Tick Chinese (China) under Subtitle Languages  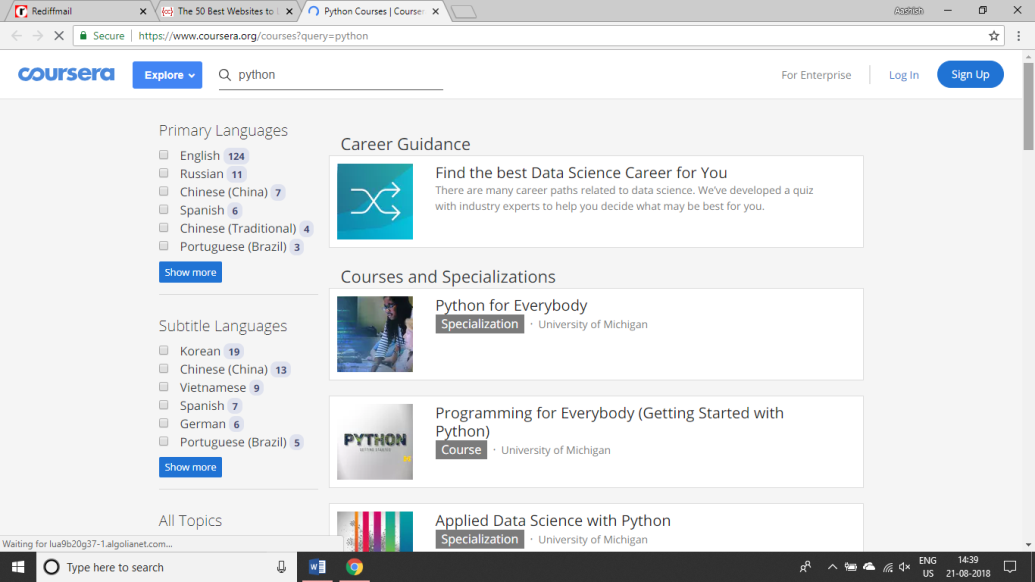(x=164, y=369)
